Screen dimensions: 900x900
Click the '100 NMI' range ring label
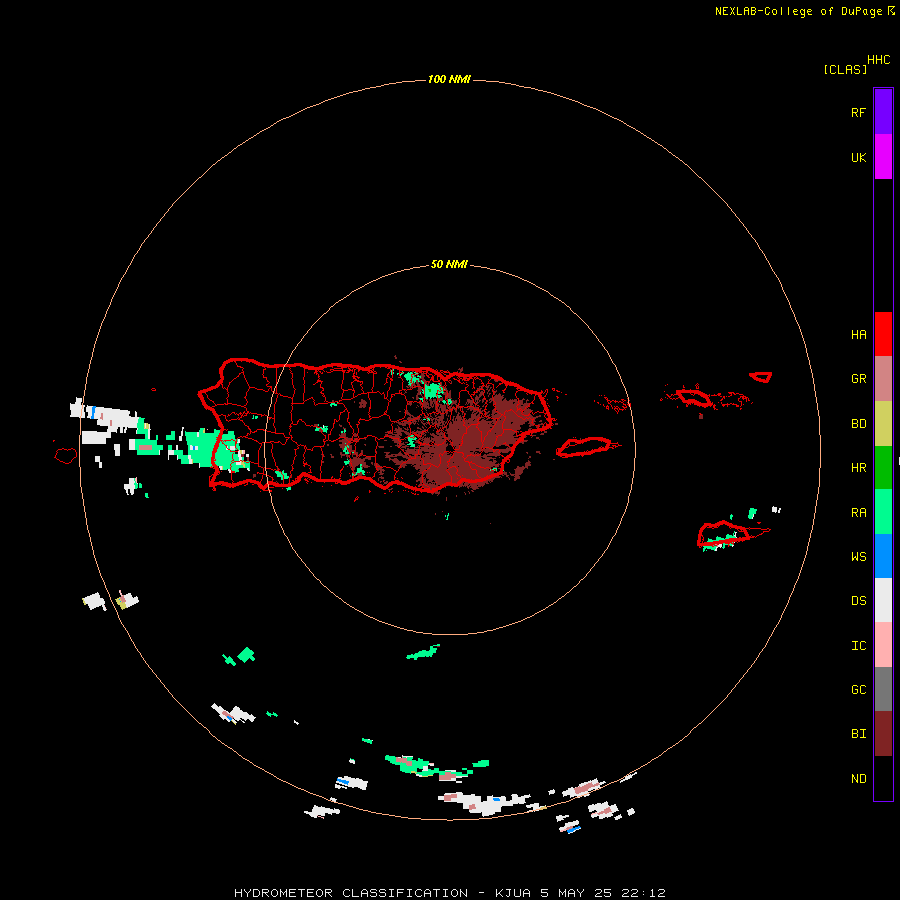pos(449,79)
